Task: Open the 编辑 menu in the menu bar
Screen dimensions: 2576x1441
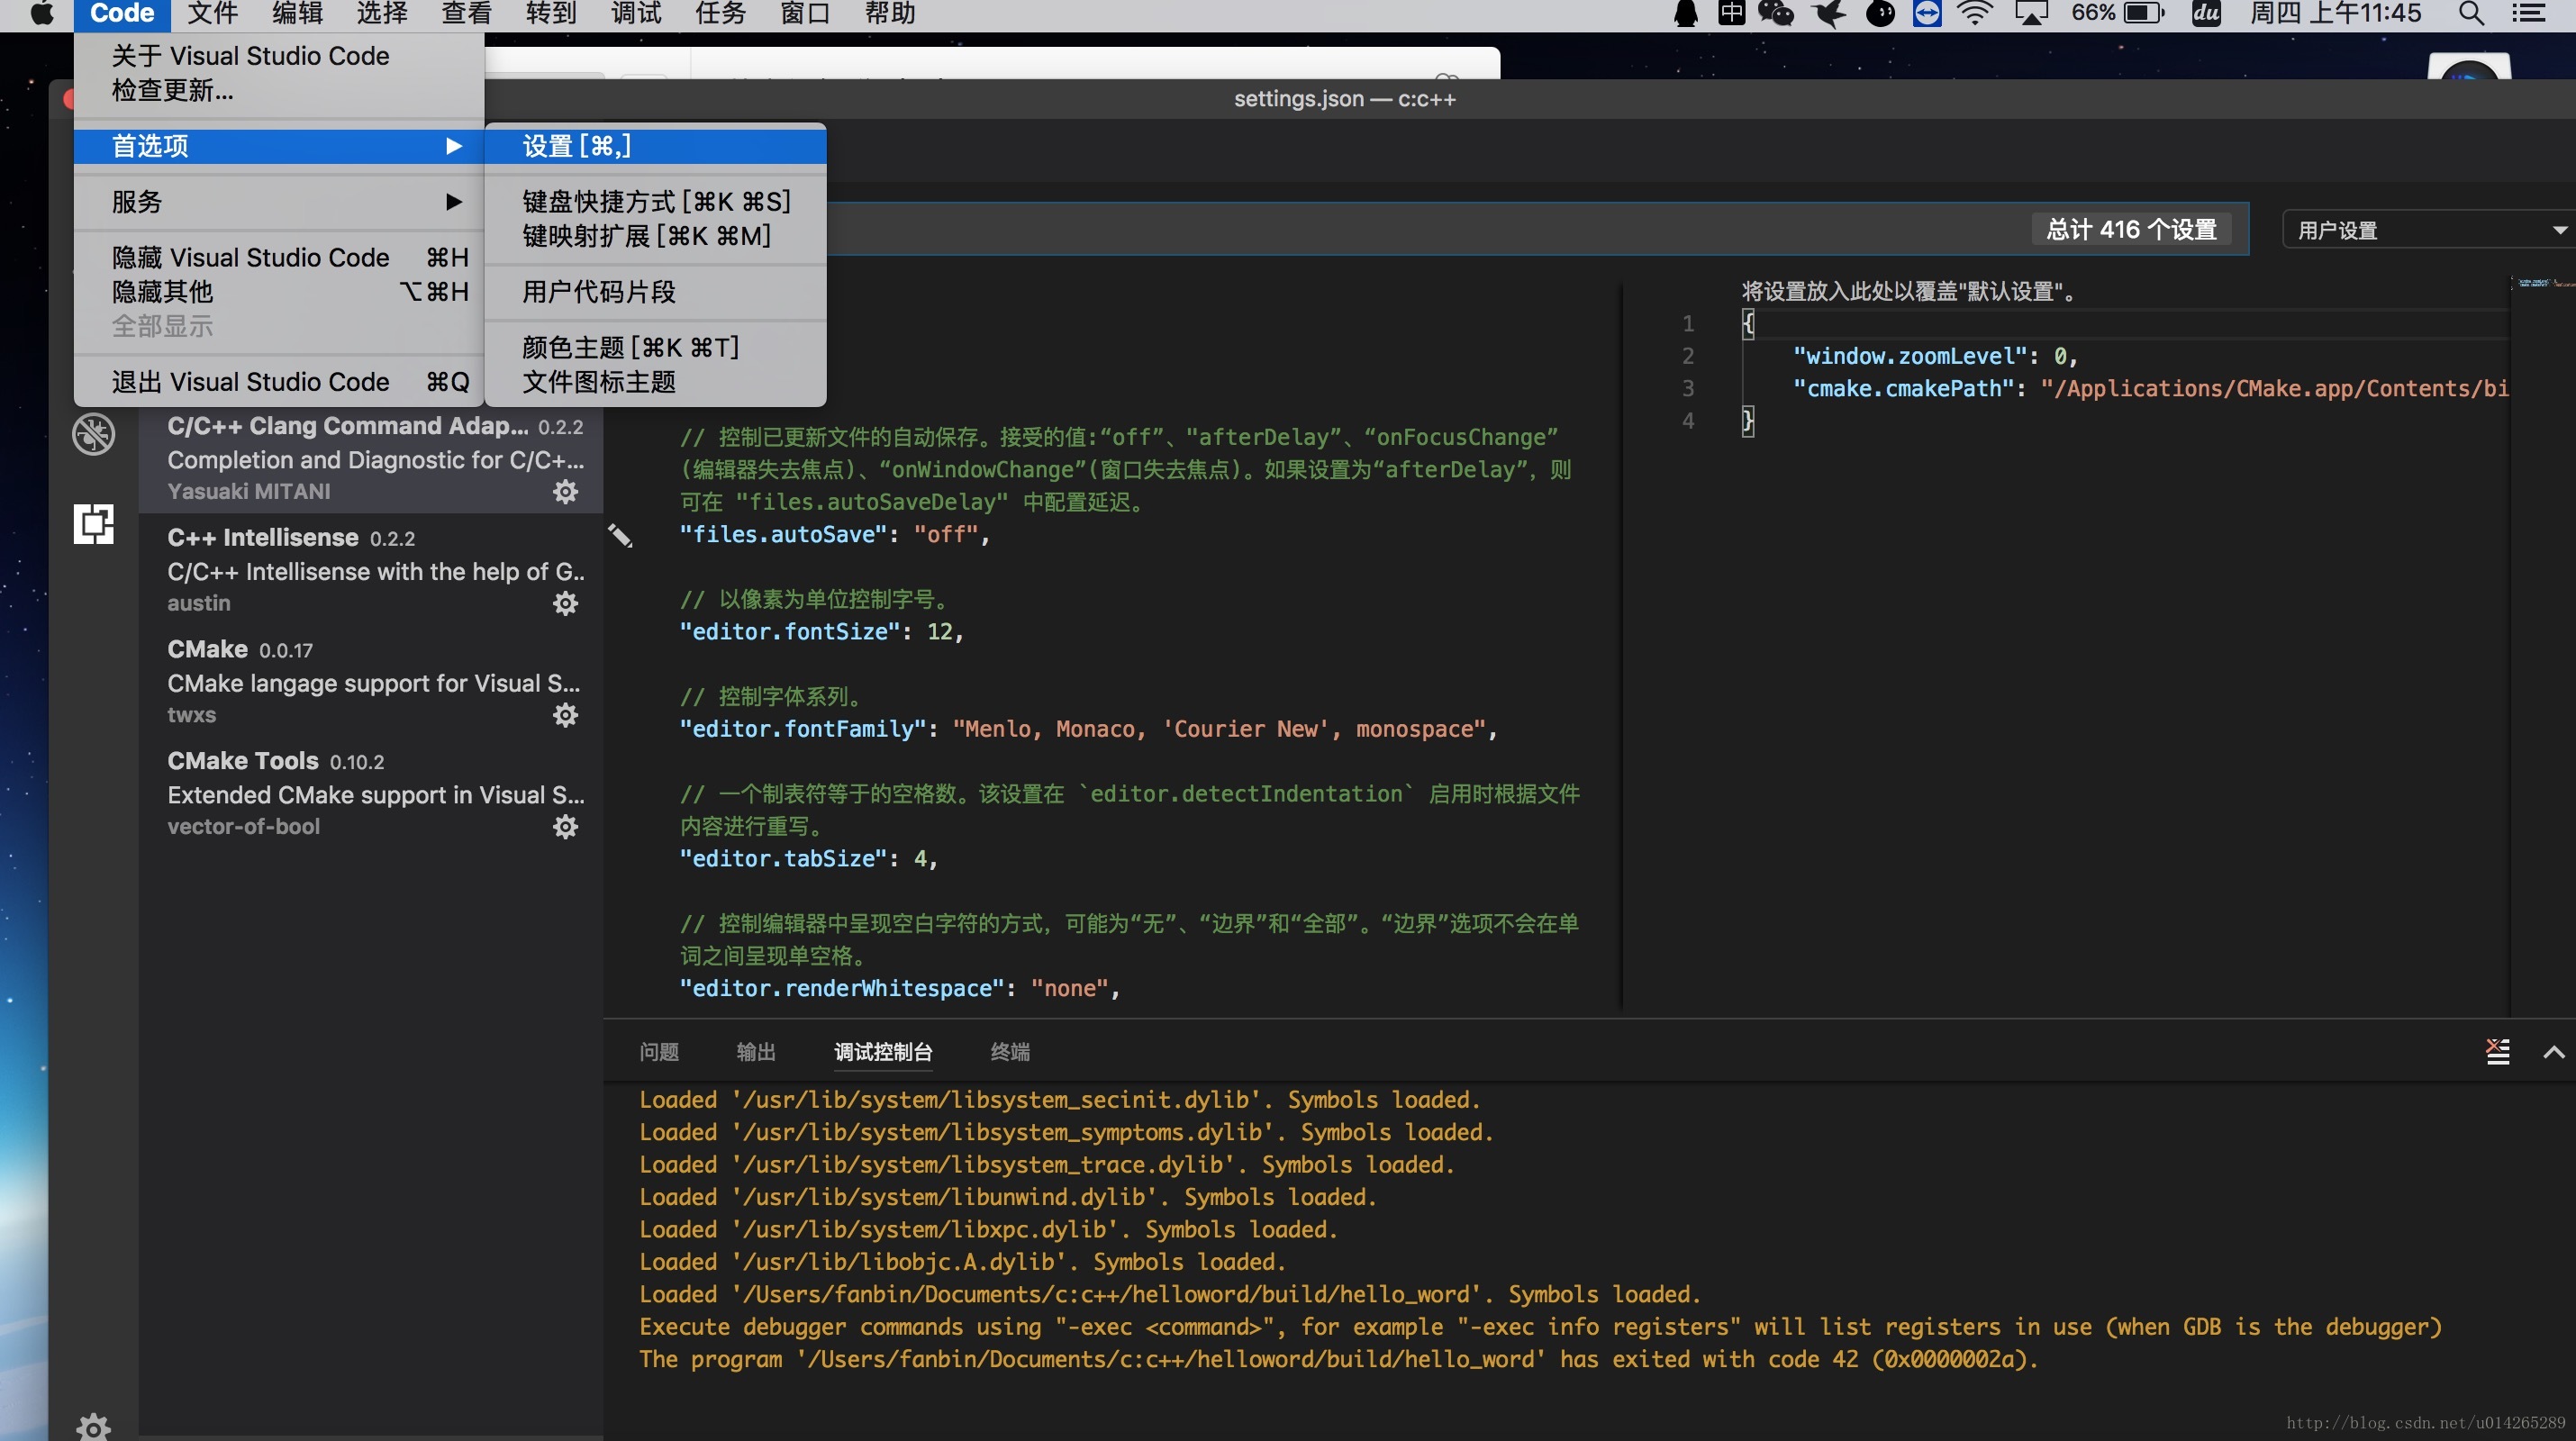Action: [298, 13]
